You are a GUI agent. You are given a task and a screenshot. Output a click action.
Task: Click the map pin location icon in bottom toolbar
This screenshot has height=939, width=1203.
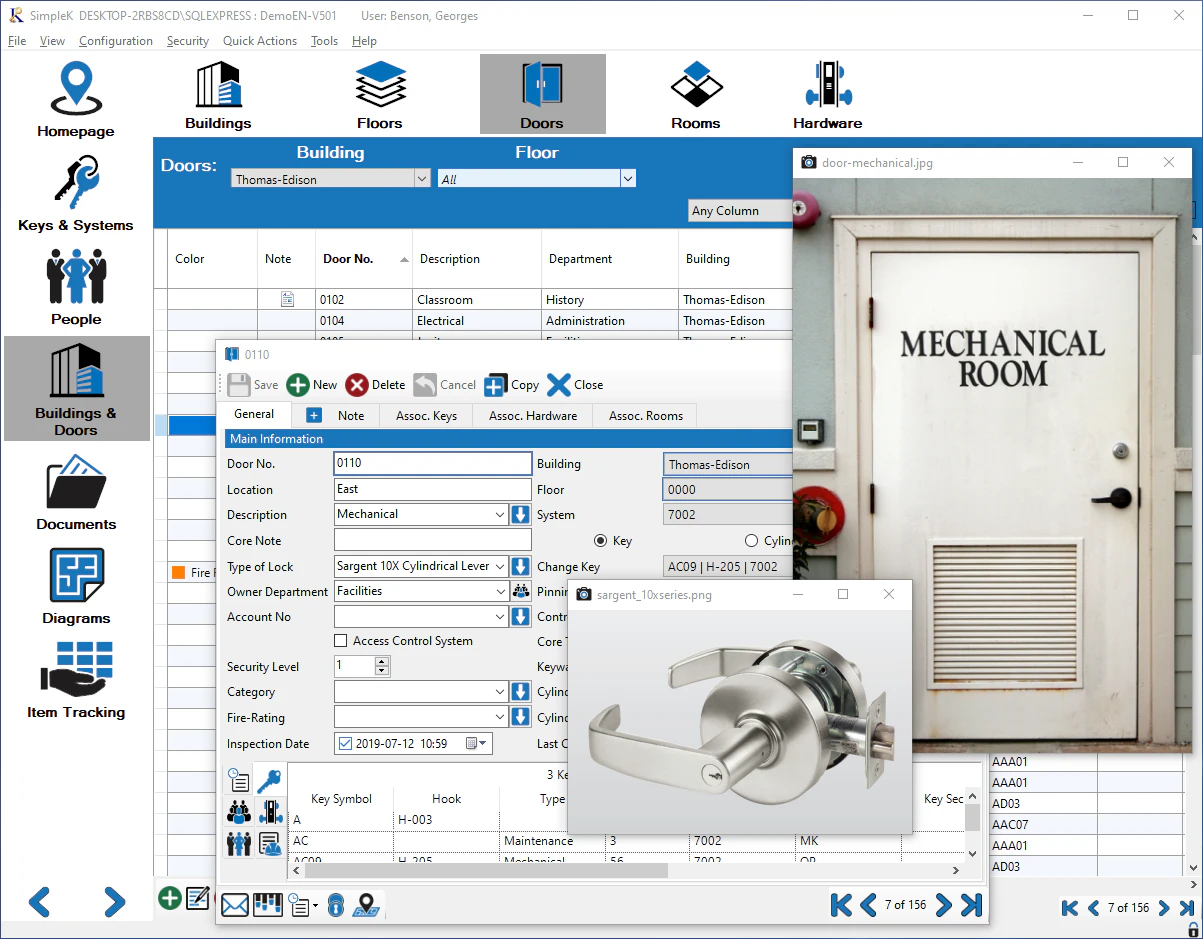point(367,905)
